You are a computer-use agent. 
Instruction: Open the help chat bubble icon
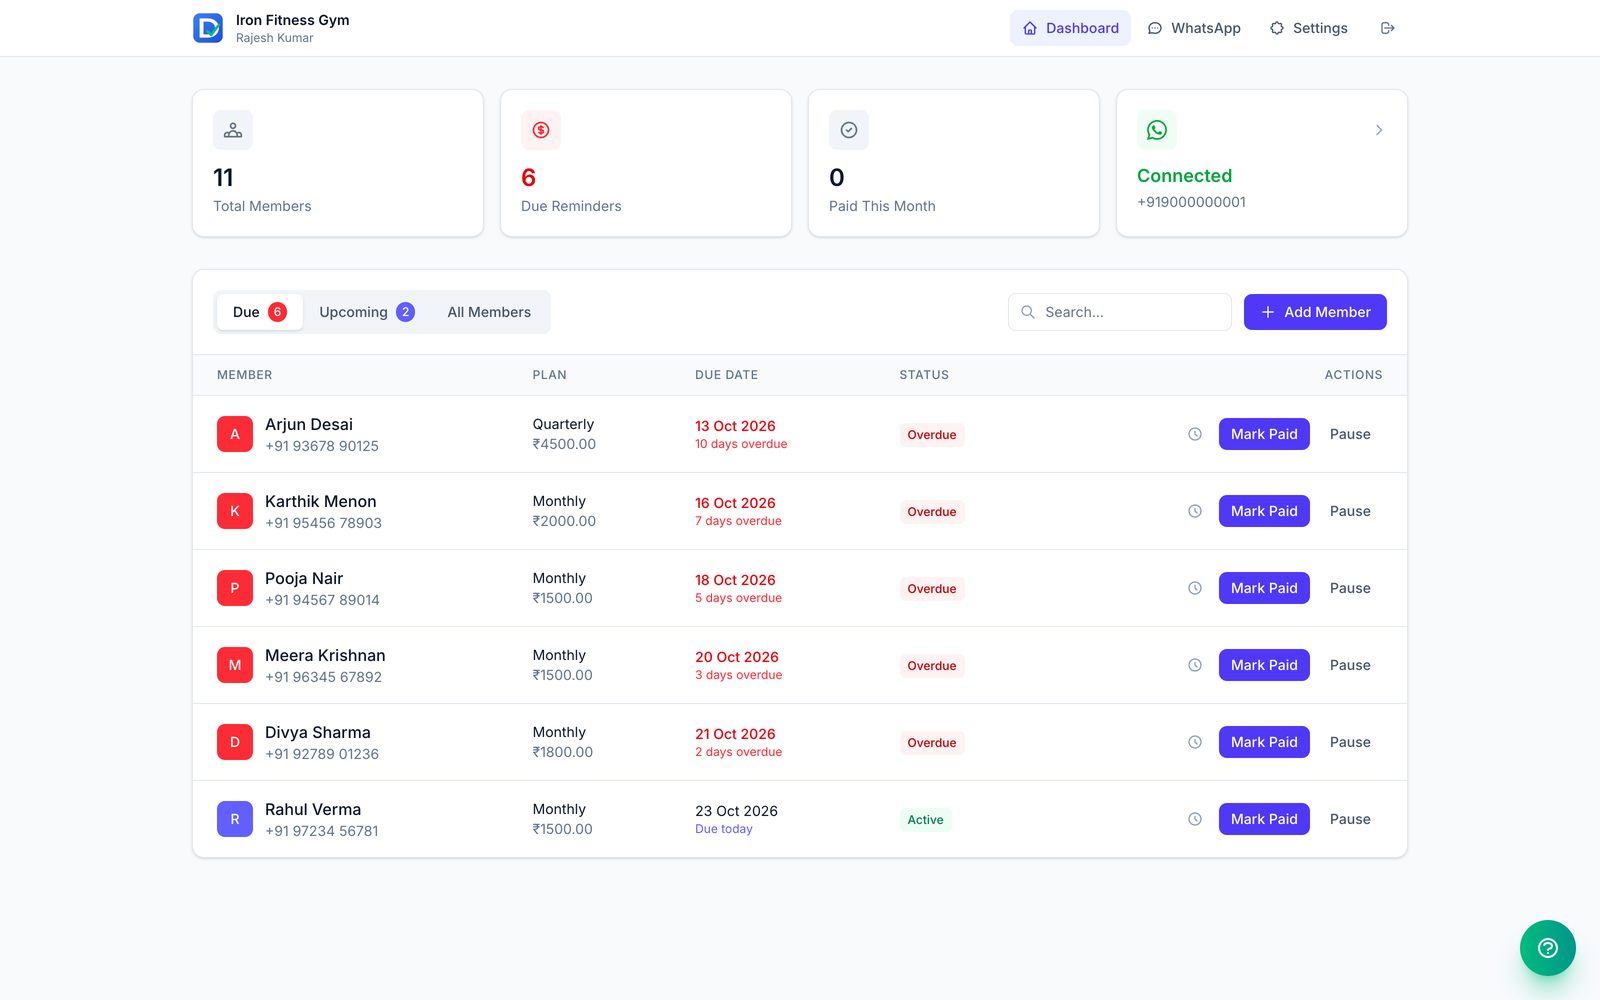tap(1547, 947)
